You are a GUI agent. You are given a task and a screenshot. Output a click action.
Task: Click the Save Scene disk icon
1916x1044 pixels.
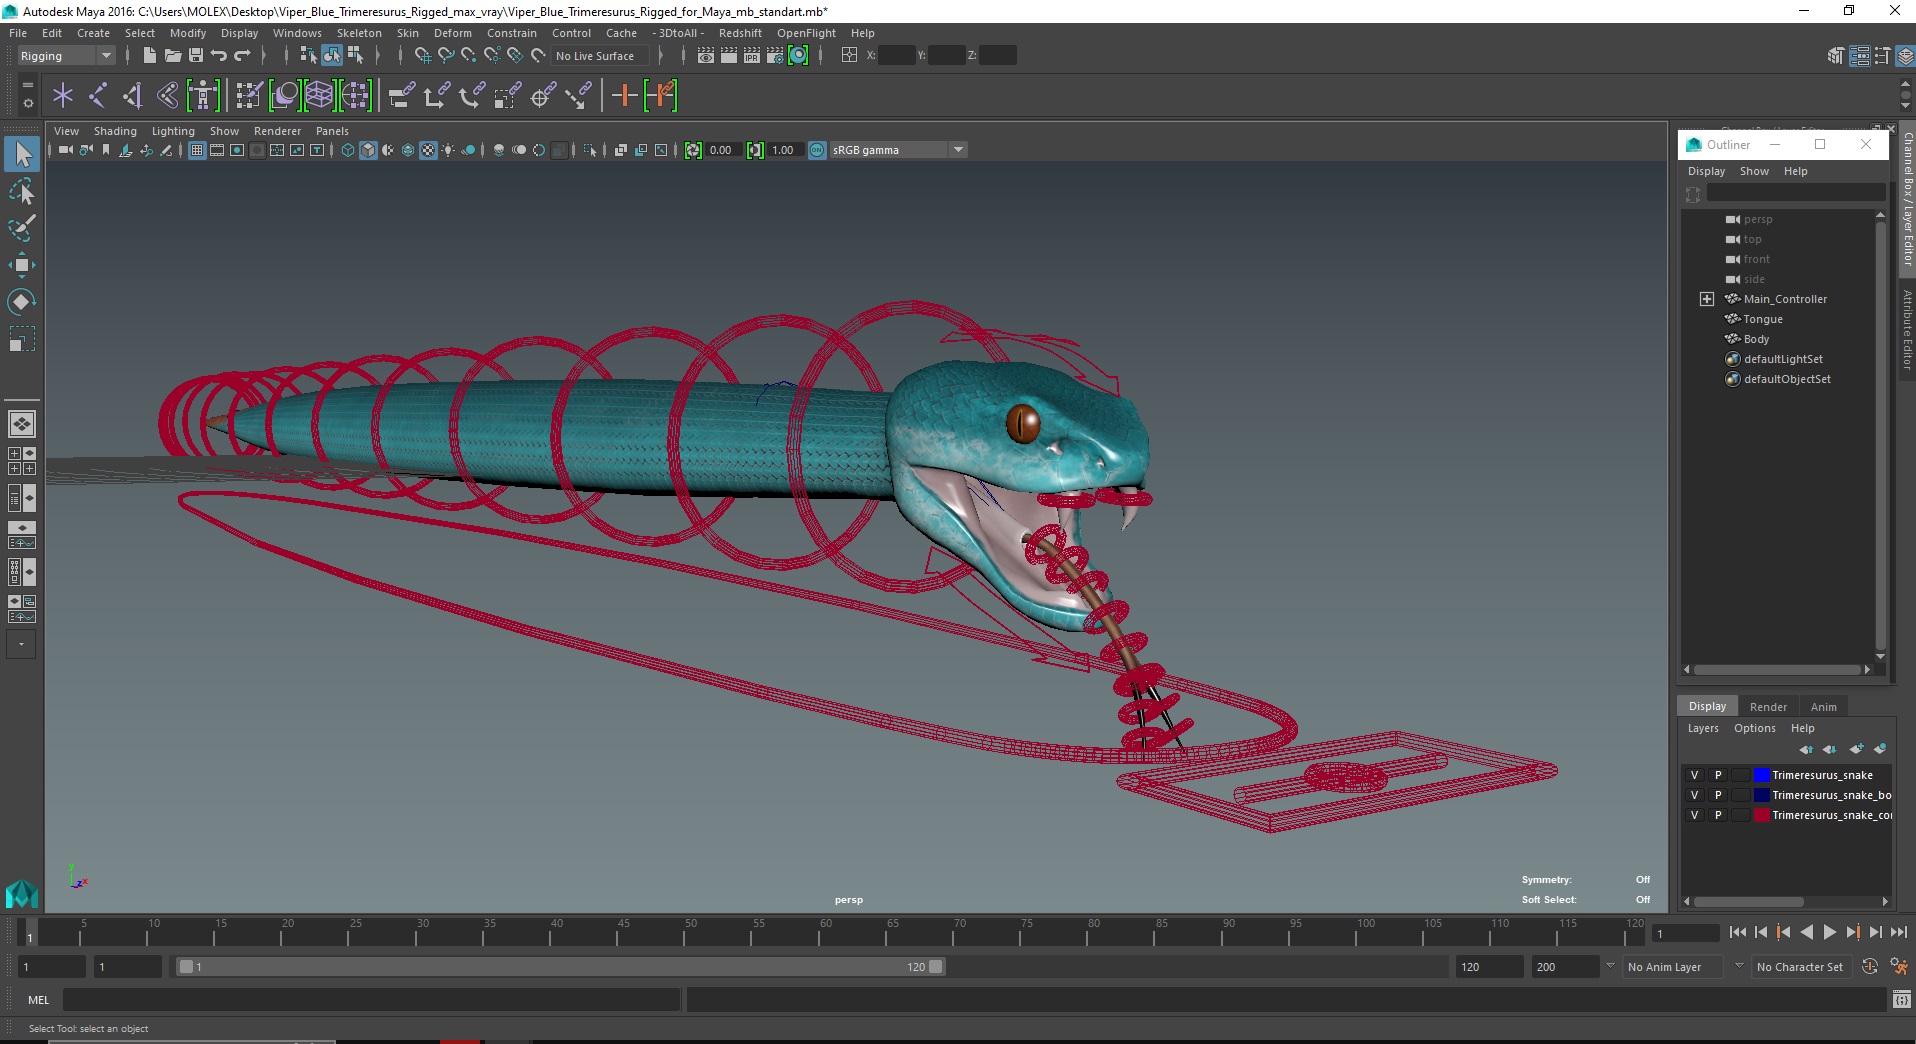[196, 56]
